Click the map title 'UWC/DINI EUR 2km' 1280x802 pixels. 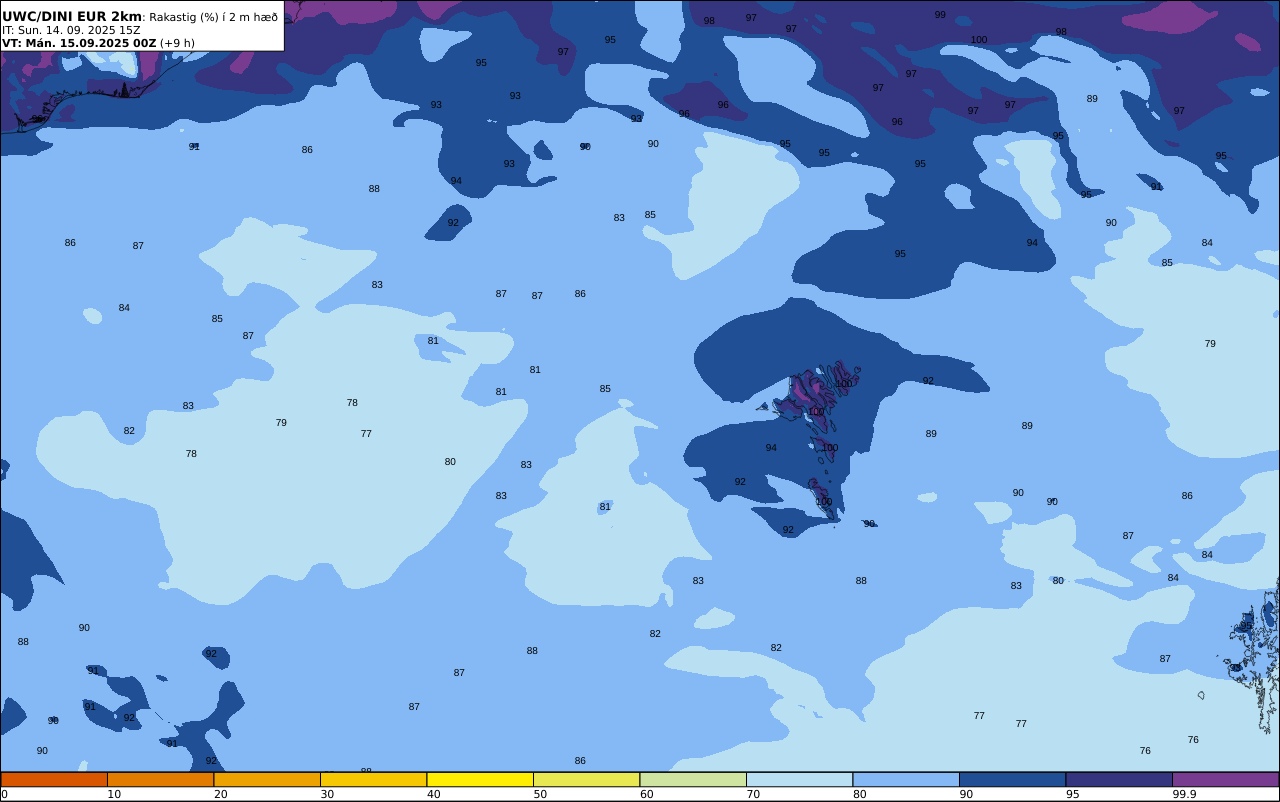(72, 16)
